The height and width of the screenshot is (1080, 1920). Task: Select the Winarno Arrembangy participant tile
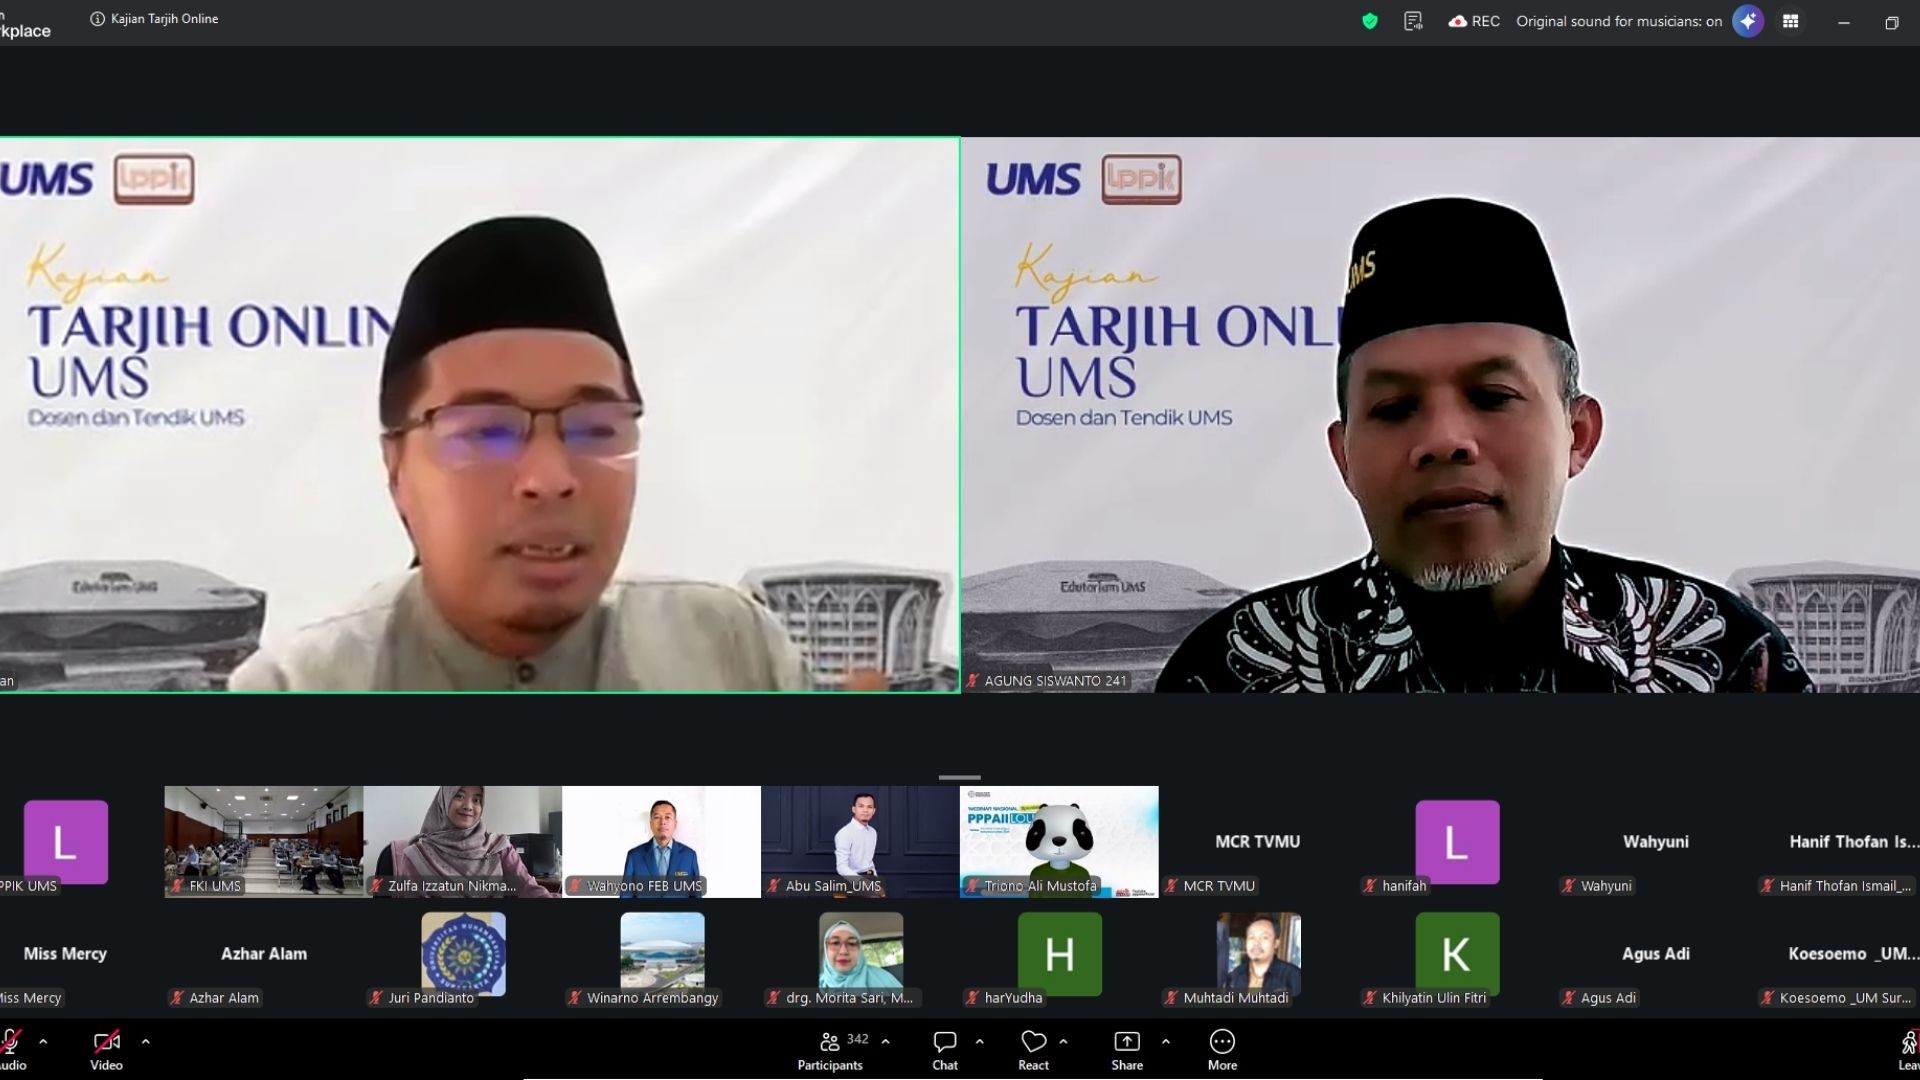[x=662, y=954]
